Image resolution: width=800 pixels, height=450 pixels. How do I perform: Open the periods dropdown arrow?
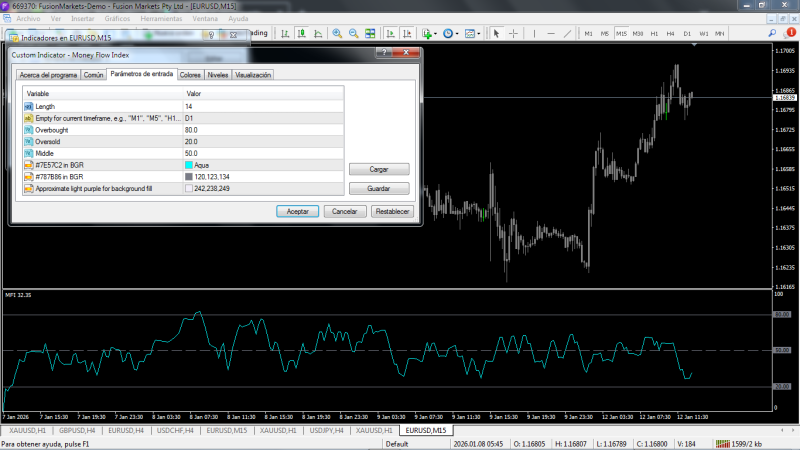(457, 34)
